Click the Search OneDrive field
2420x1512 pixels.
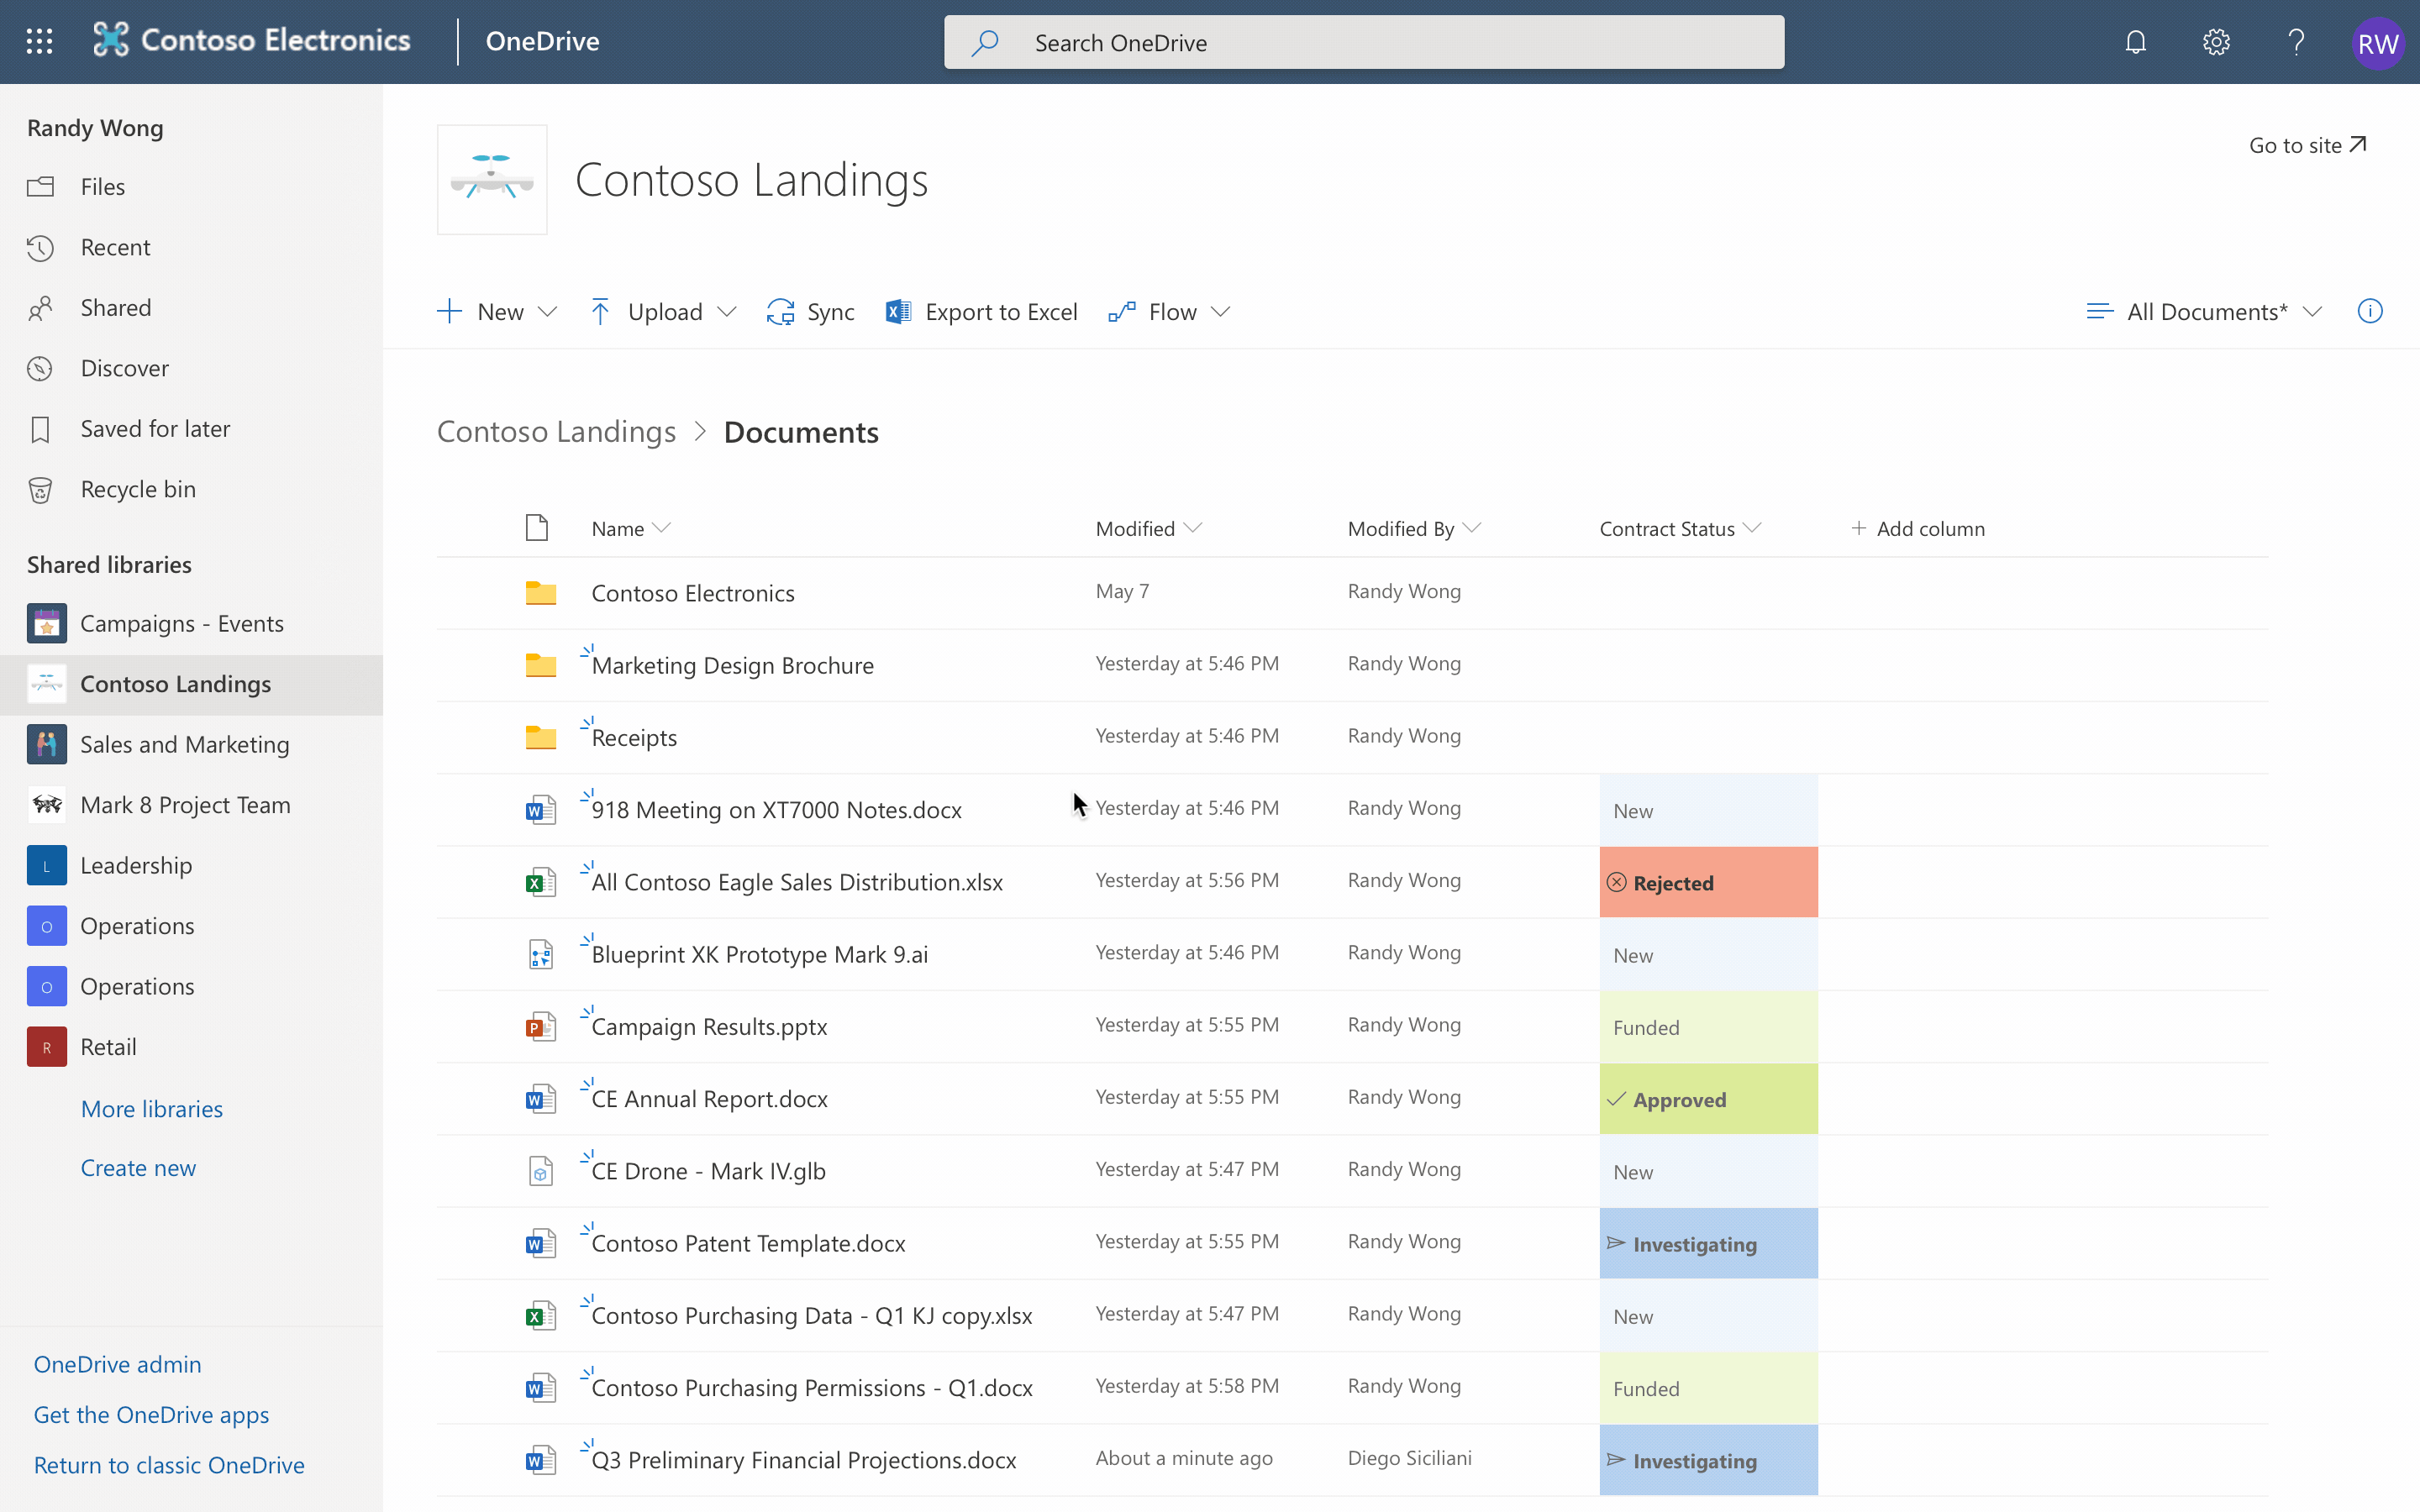1364,42
